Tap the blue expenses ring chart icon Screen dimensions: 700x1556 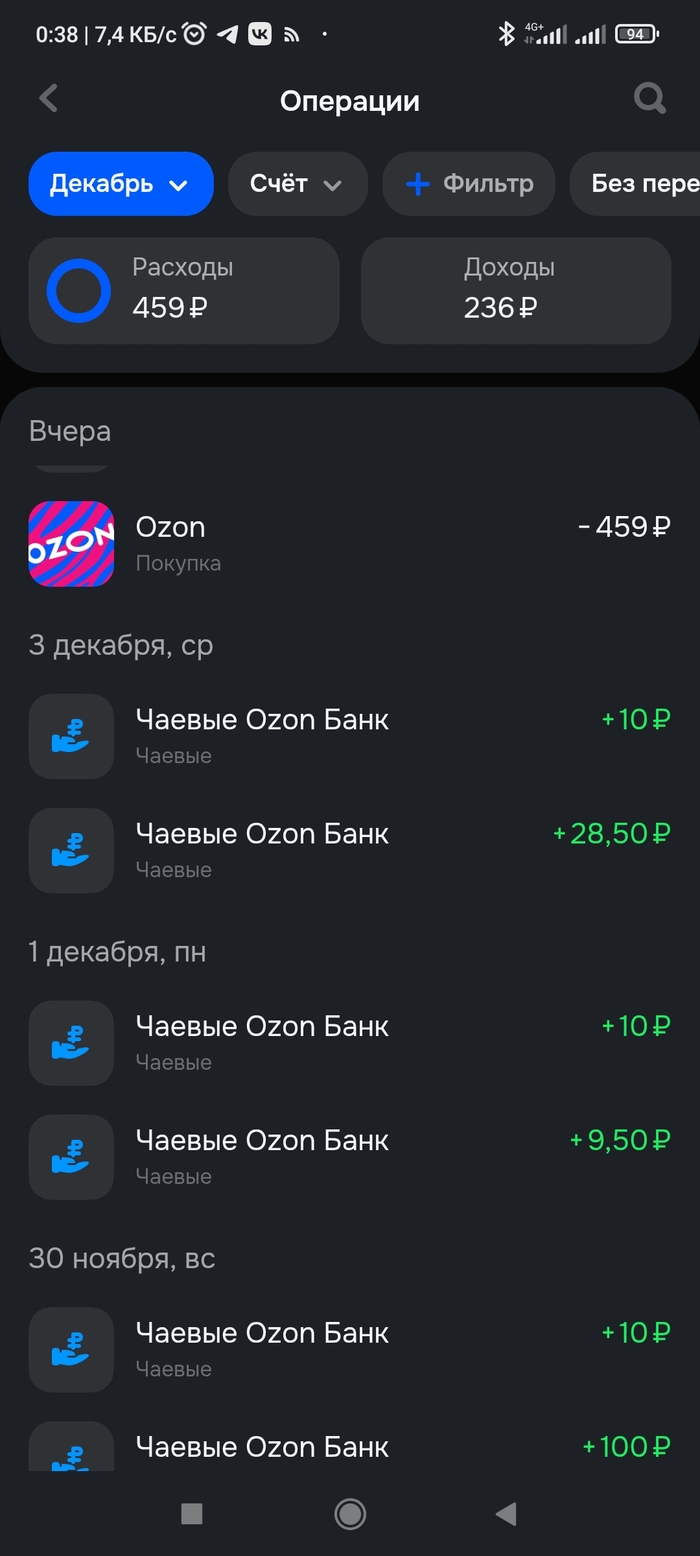(78, 291)
